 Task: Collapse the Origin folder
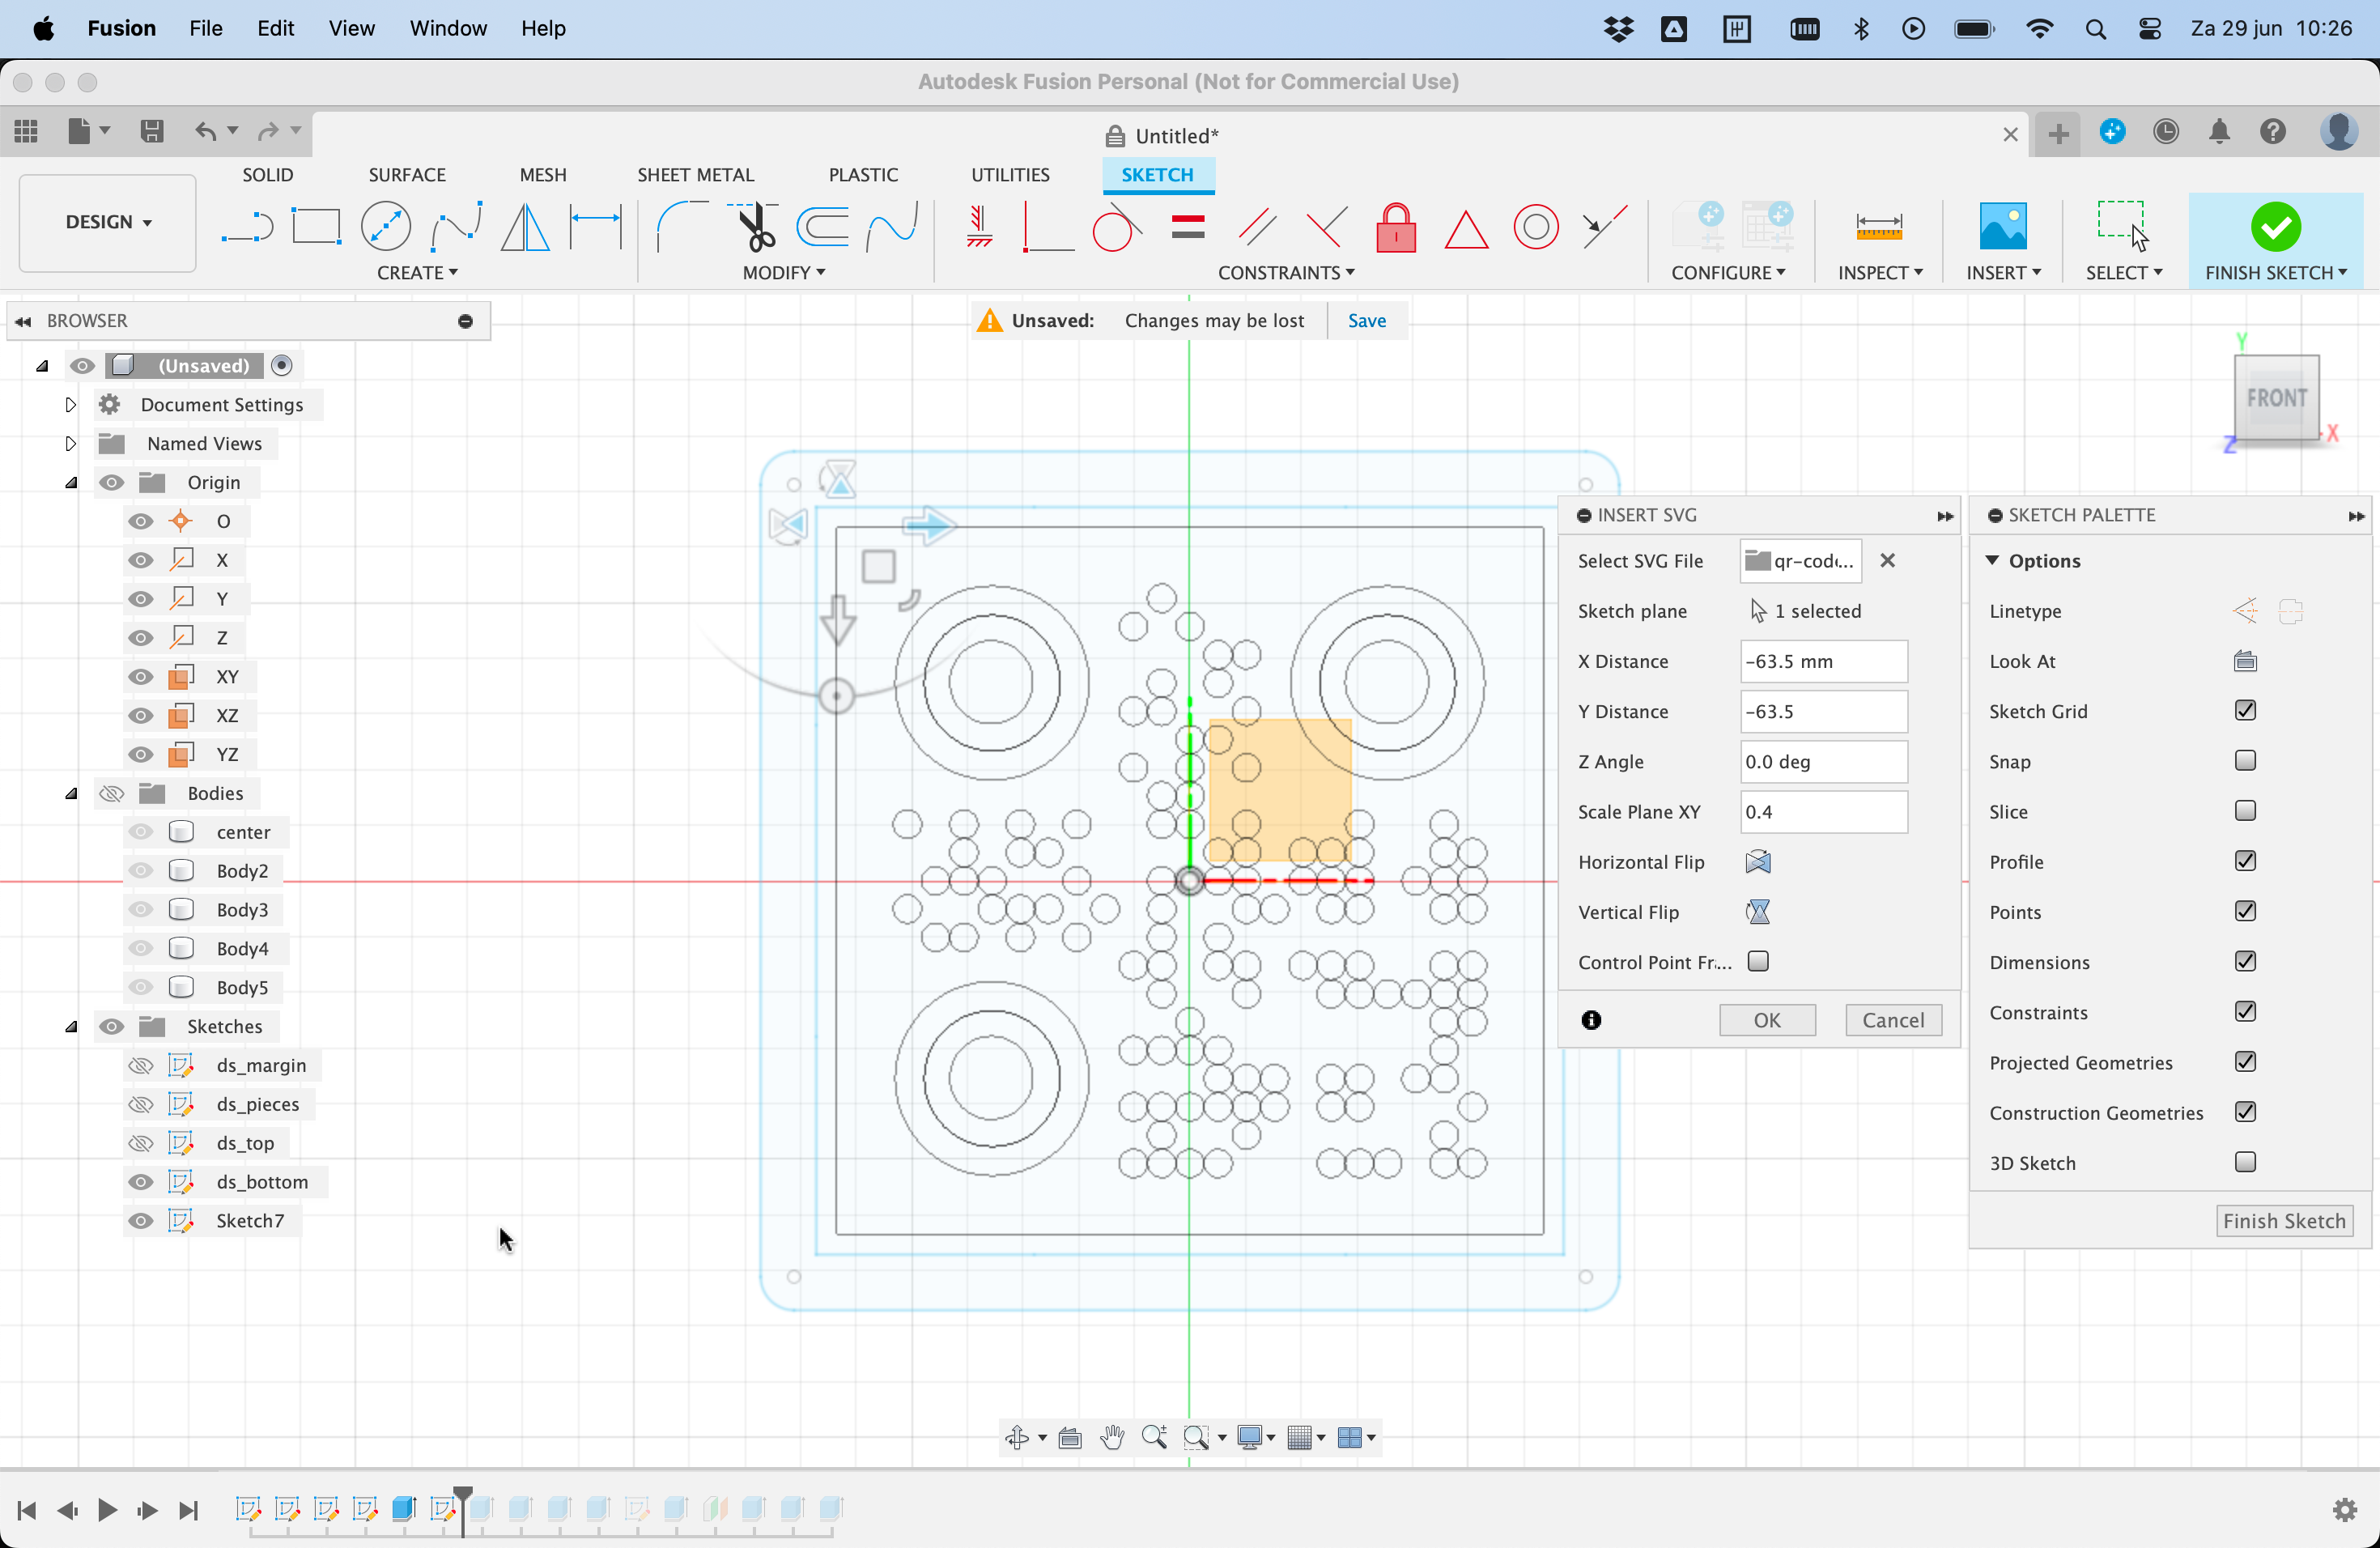pyautogui.click(x=71, y=483)
